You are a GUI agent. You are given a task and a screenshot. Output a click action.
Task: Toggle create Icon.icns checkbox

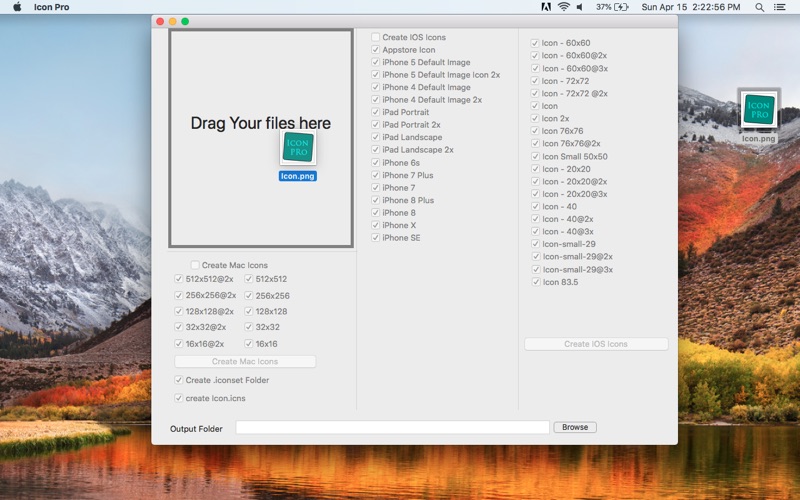(x=179, y=398)
